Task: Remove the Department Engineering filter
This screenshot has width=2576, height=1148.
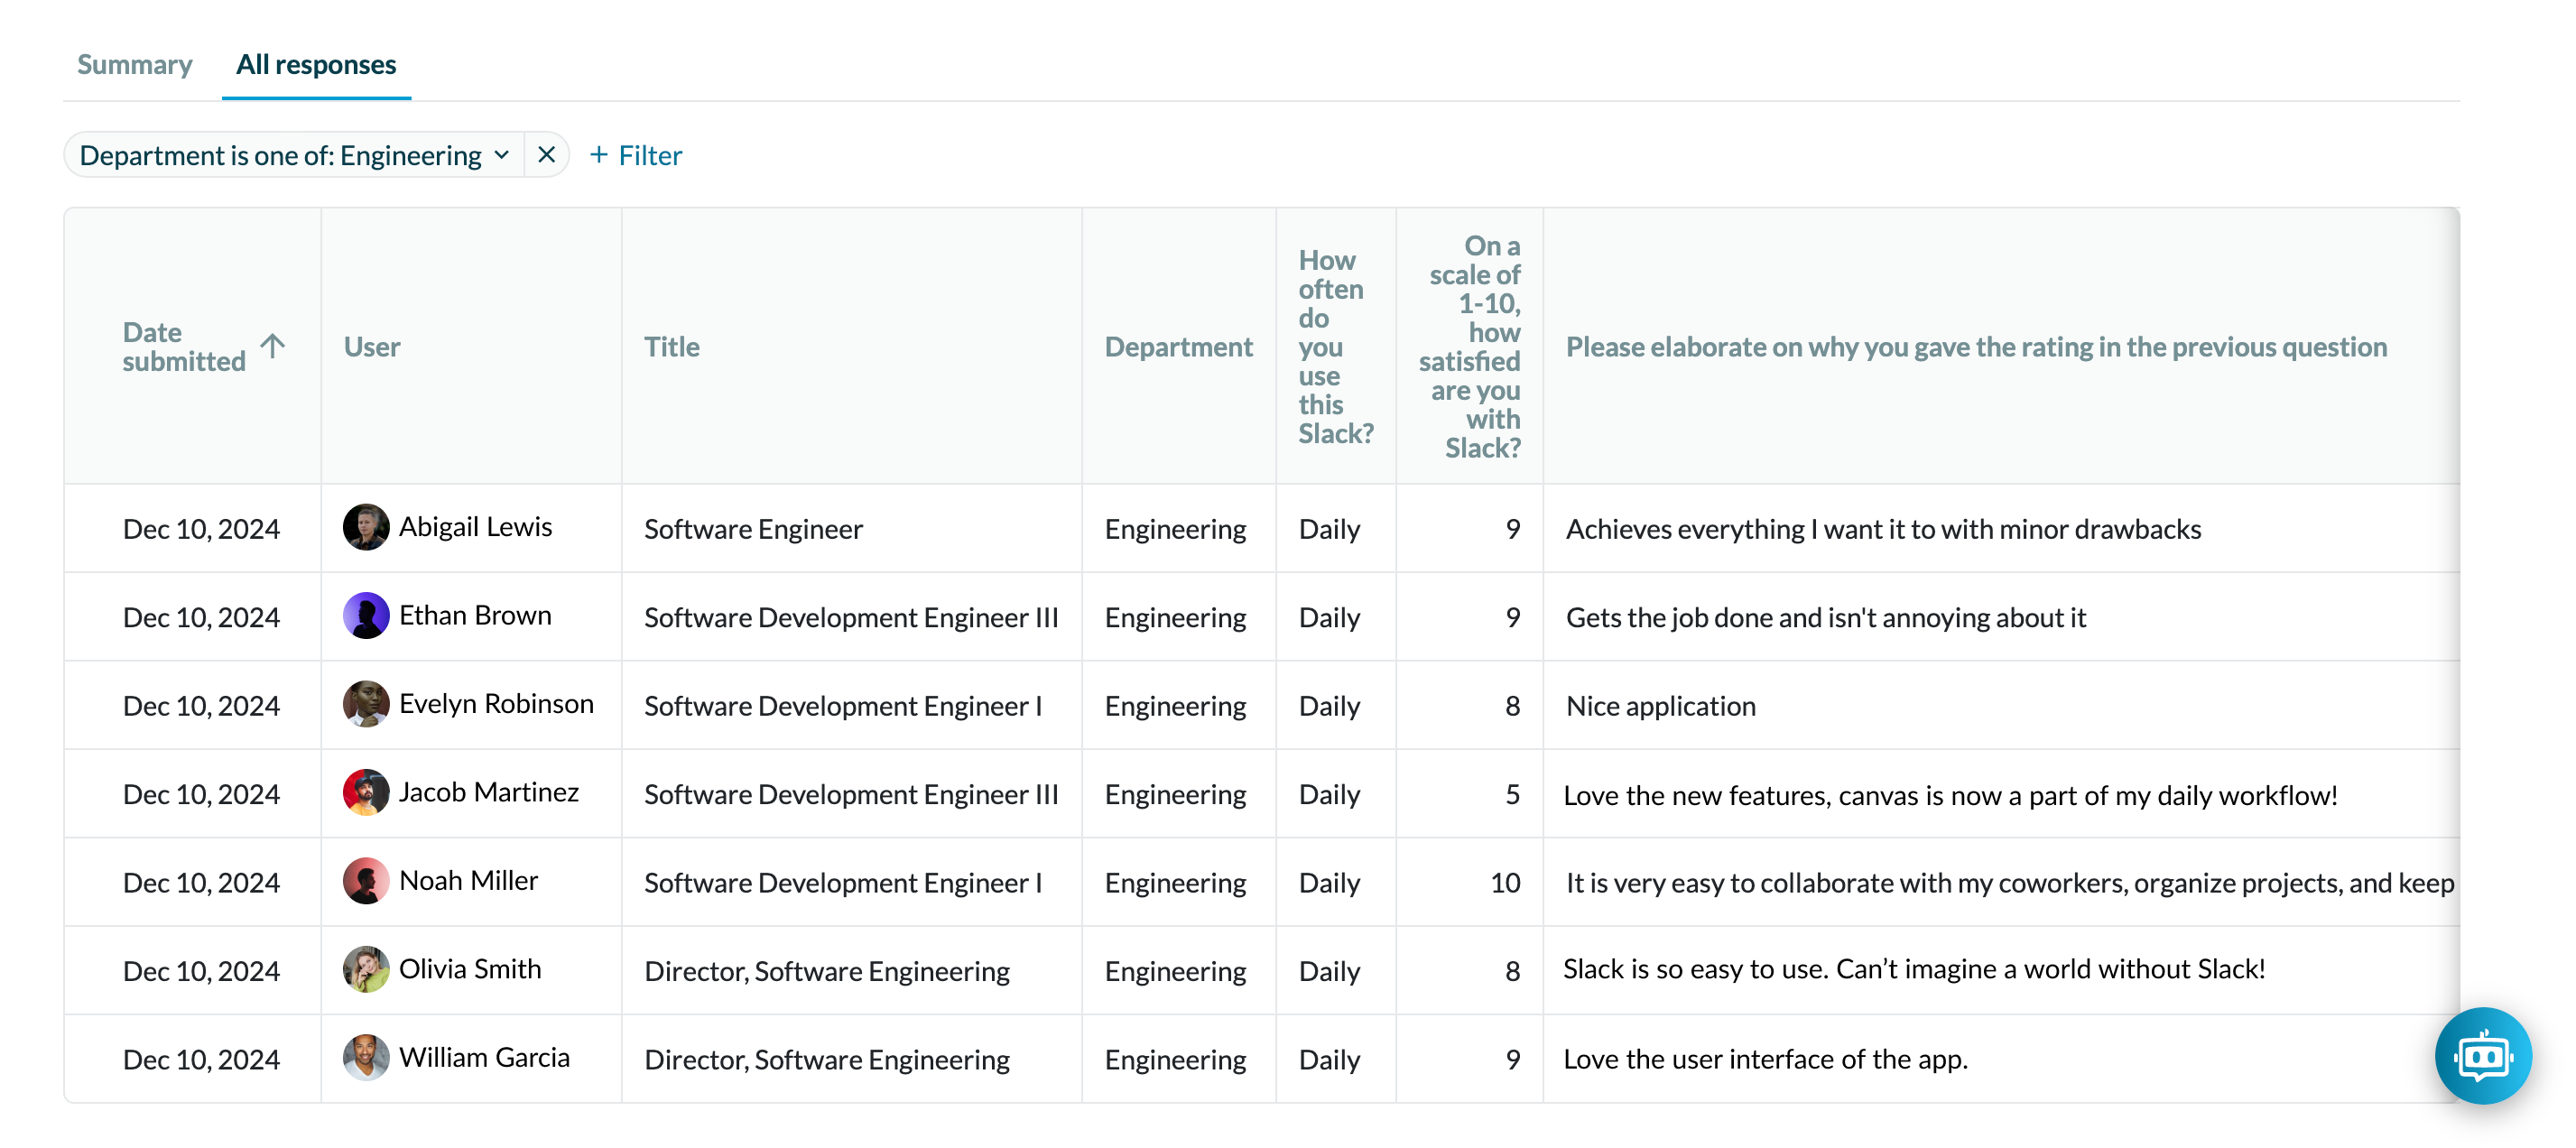Action: [x=546, y=155]
